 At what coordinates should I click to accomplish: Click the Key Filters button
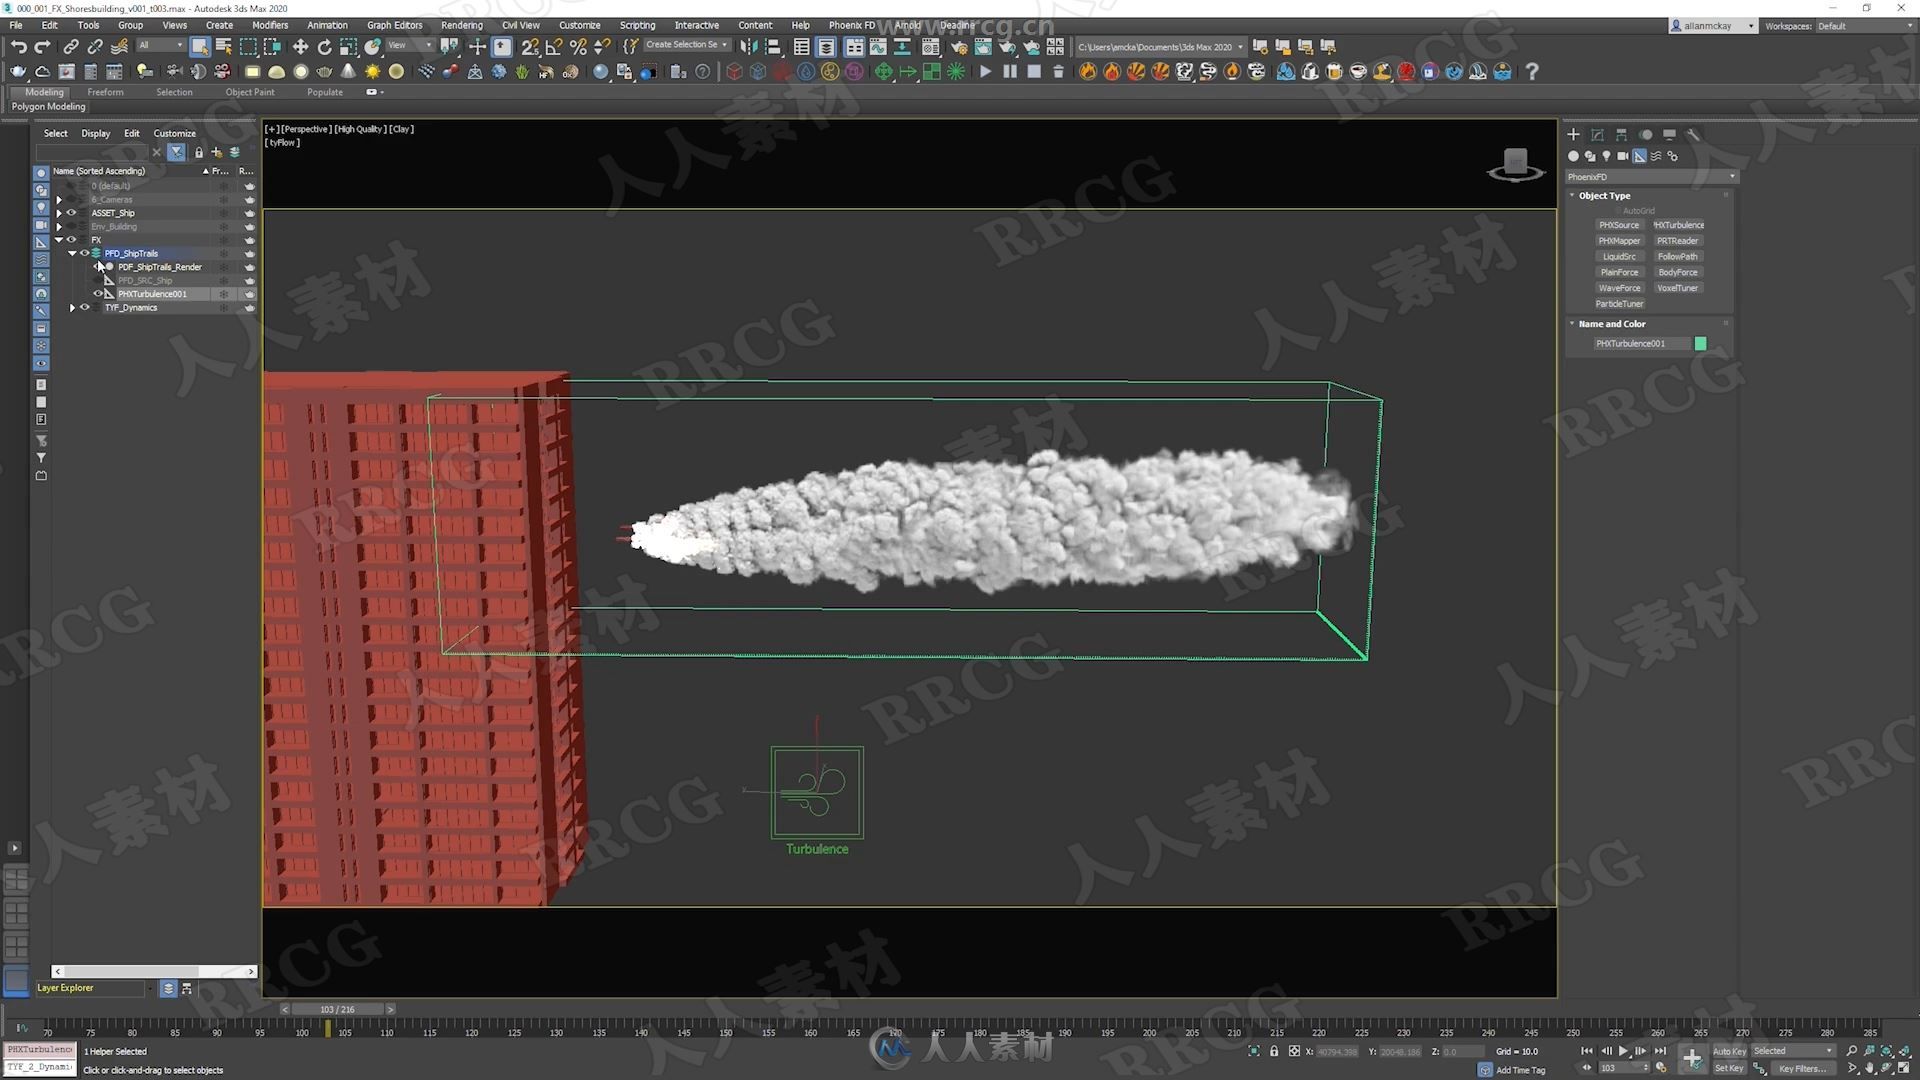tap(1802, 1068)
